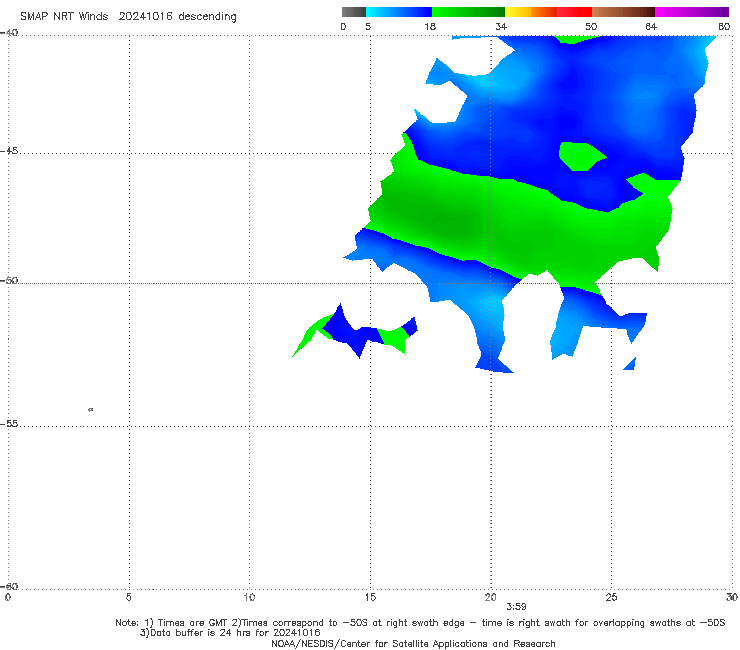Click the color bar label "34"
Screen dimensions: 740x650
(x=501, y=26)
